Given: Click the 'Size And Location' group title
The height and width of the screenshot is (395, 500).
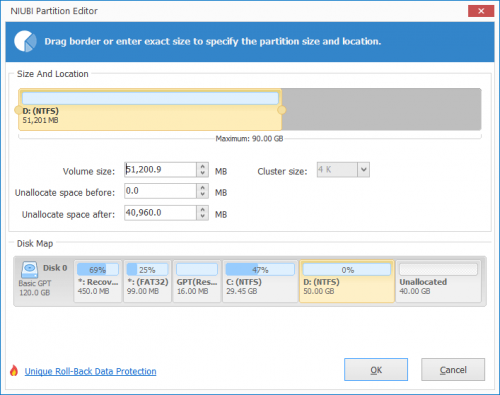Looking at the screenshot, I should pos(53,74).
